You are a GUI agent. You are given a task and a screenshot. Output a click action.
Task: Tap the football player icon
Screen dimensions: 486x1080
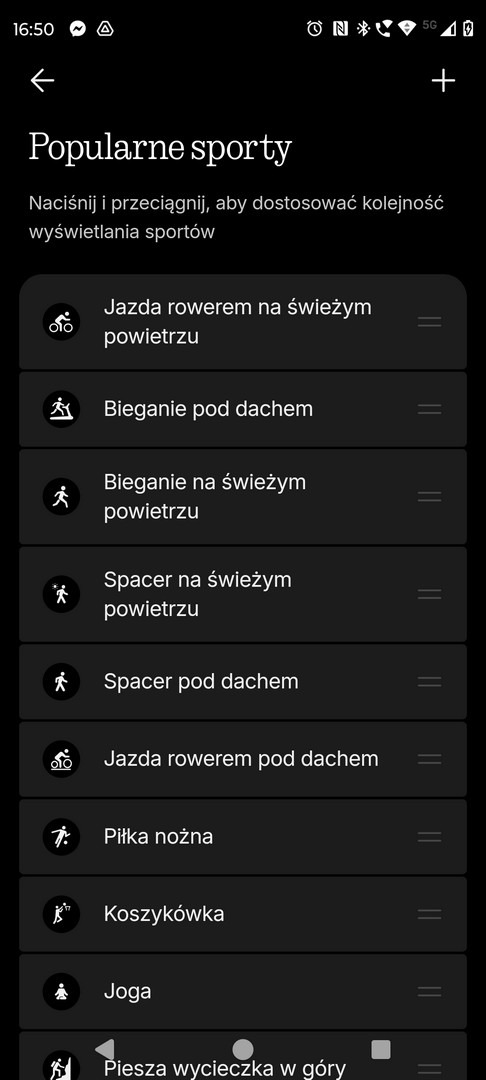(61, 836)
